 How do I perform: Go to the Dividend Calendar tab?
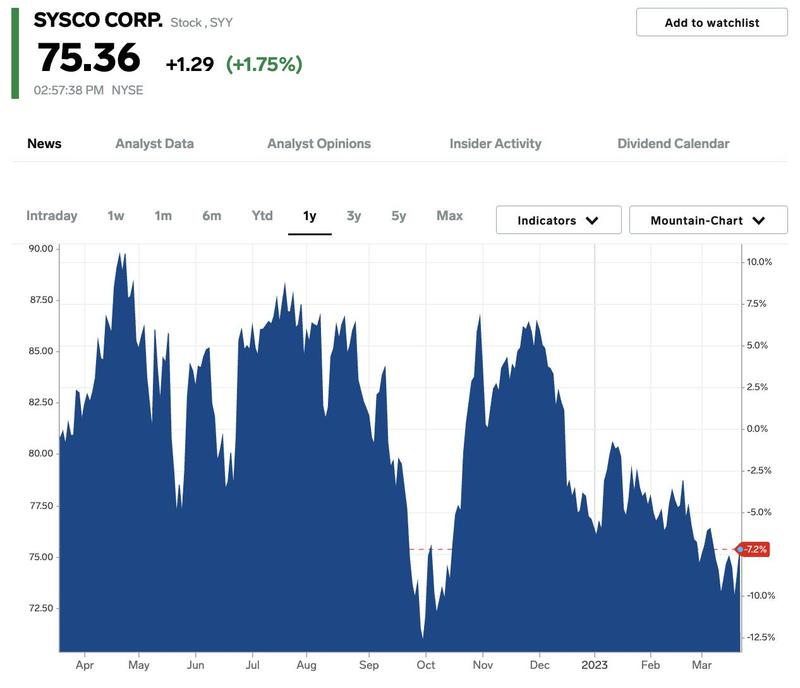click(x=673, y=143)
